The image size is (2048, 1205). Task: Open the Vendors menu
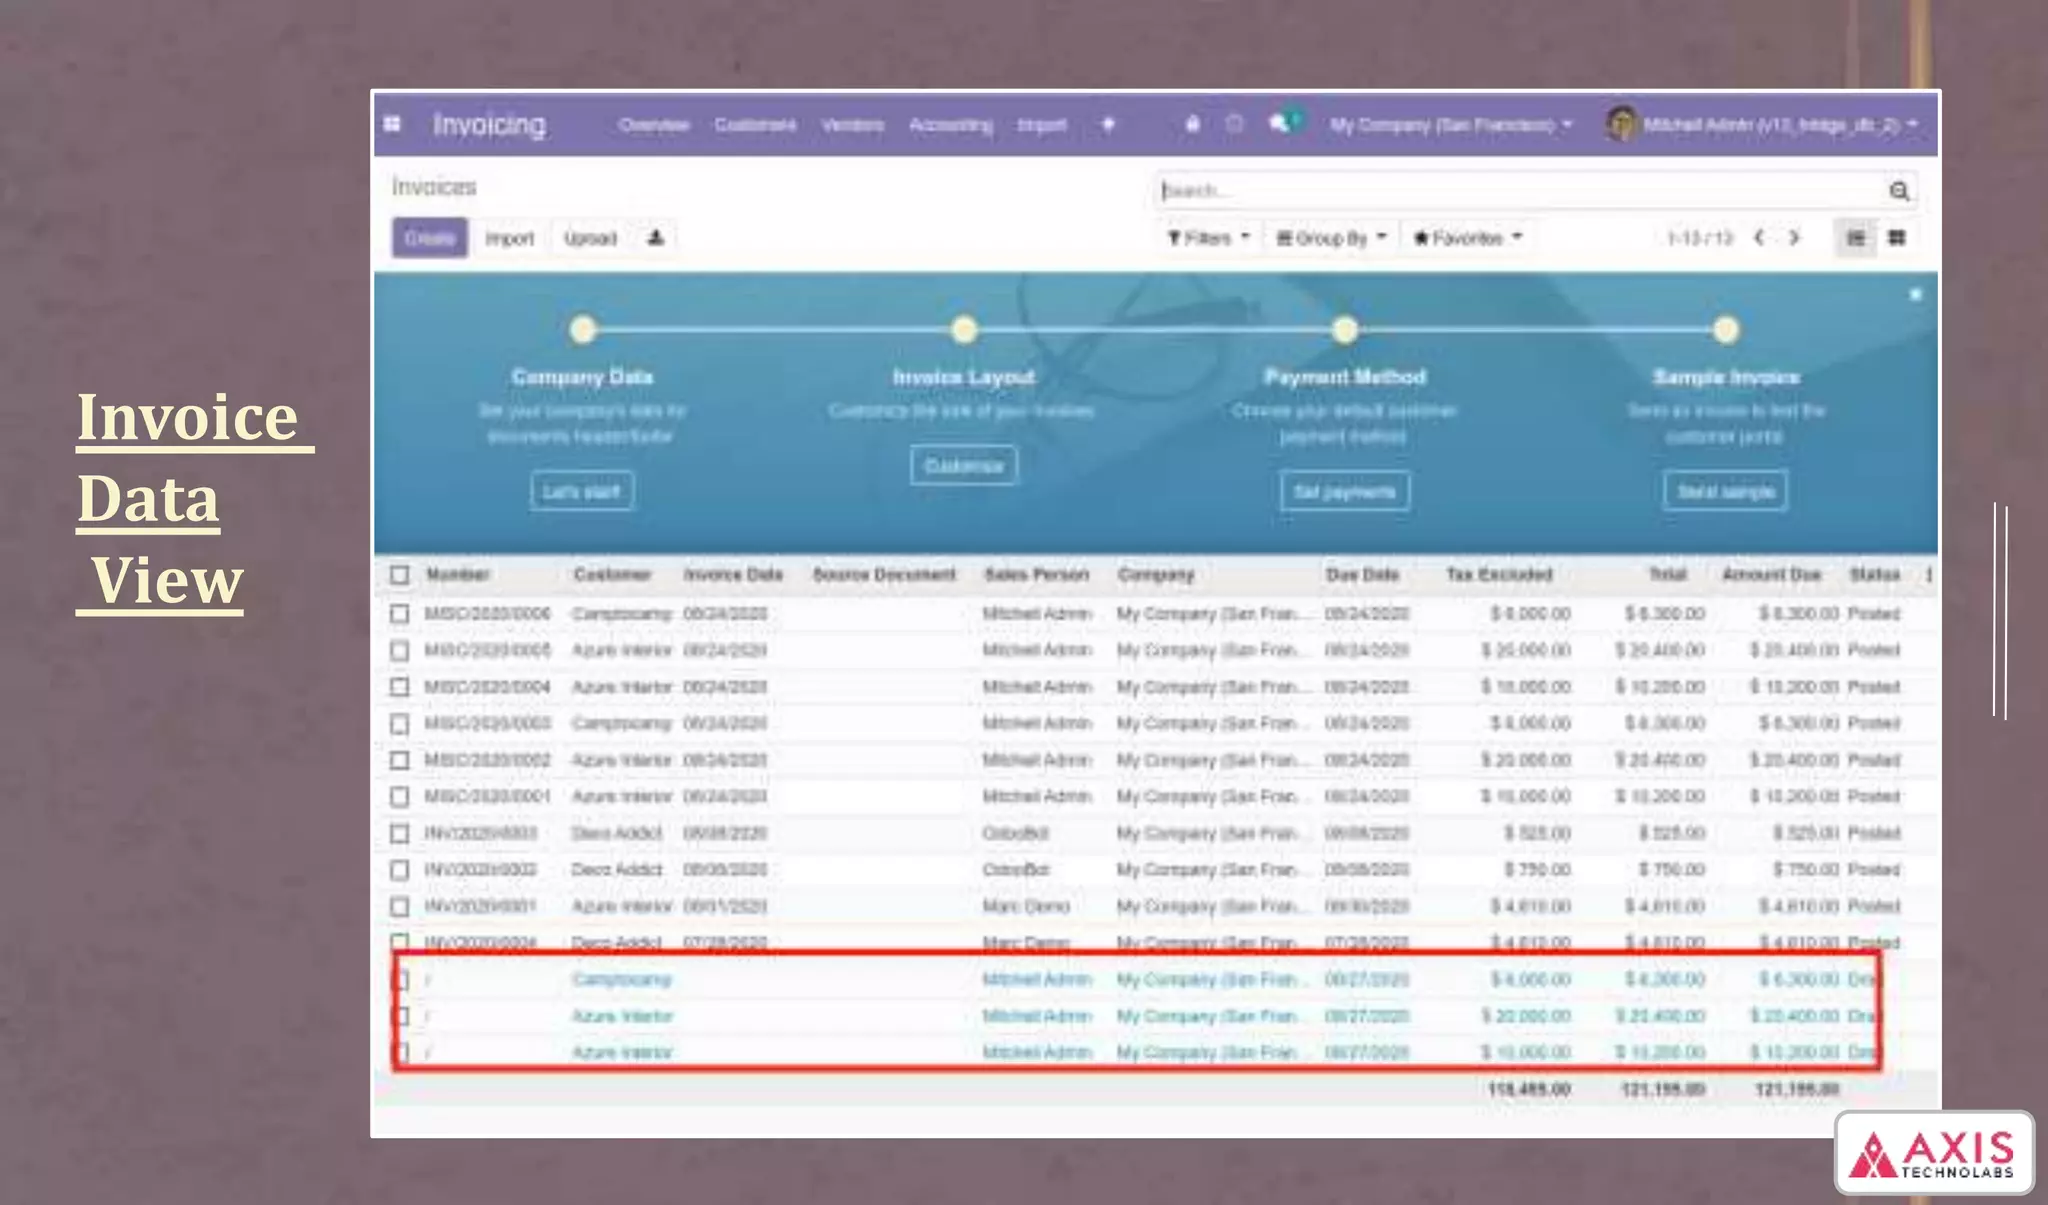(x=852, y=124)
